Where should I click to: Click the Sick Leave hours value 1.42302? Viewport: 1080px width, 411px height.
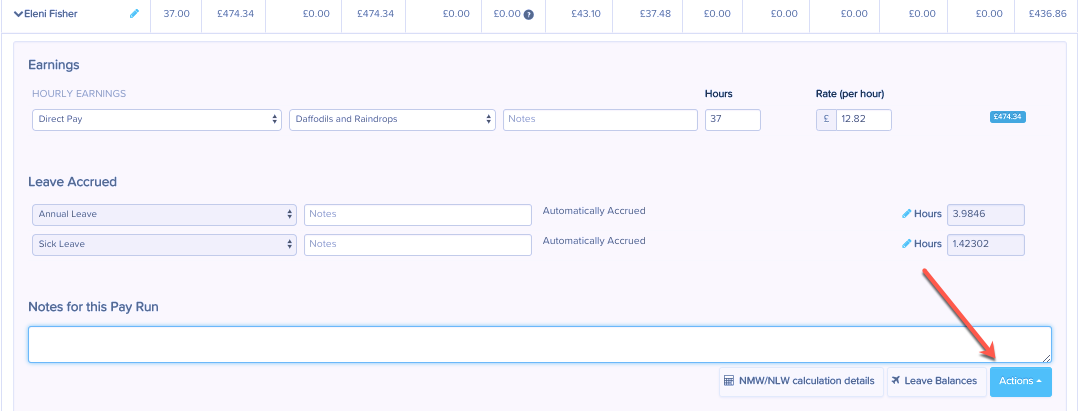pos(986,244)
